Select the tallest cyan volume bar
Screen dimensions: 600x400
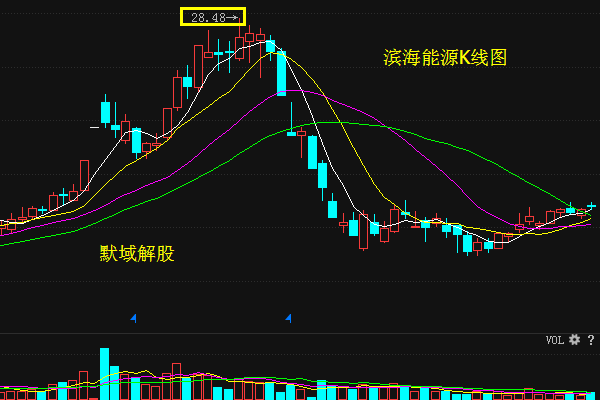[x=104, y=374]
